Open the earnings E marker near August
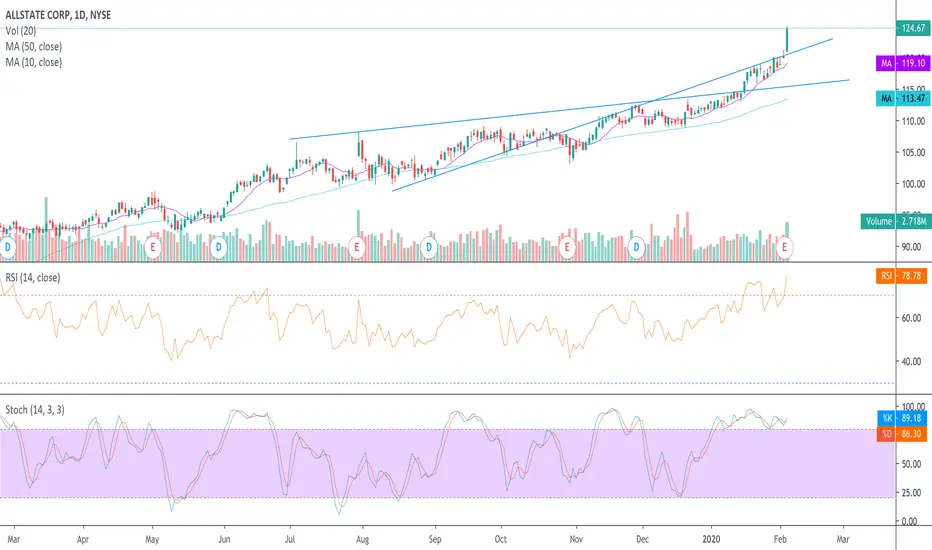The width and height of the screenshot is (932, 550). [x=357, y=247]
